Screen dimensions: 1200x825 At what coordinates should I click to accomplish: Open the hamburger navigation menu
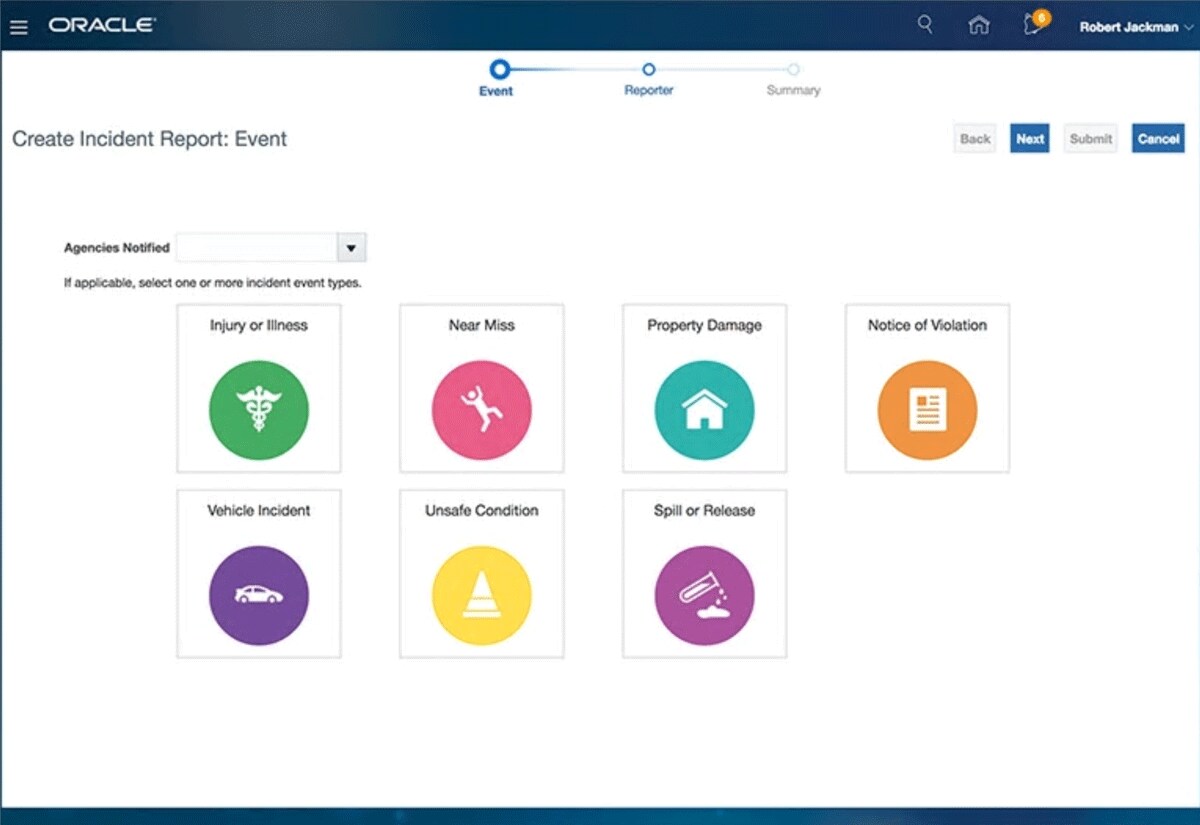point(18,27)
